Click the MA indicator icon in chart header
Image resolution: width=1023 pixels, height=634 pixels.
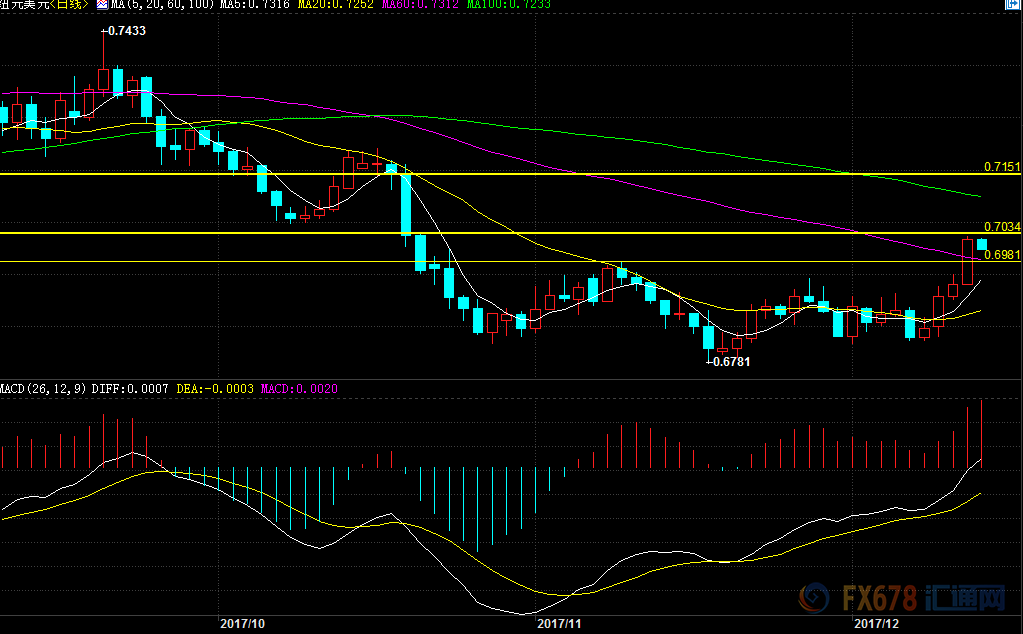click(102, 4)
